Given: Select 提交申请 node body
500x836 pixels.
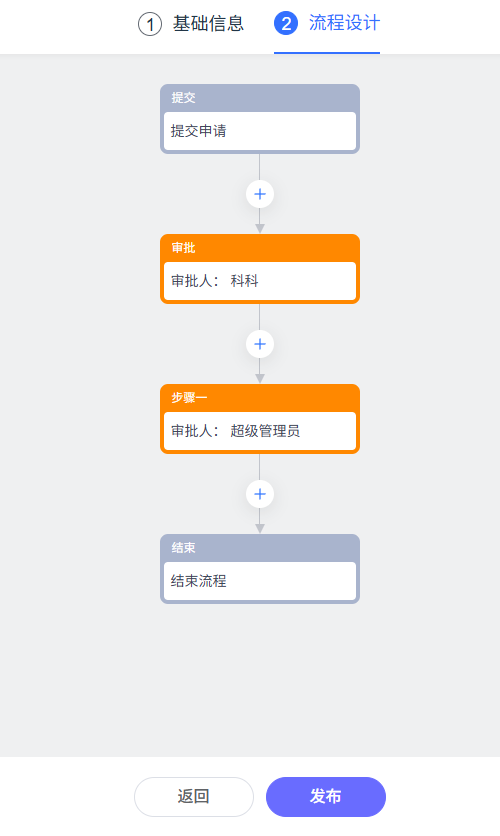Looking at the screenshot, I should tap(260, 131).
